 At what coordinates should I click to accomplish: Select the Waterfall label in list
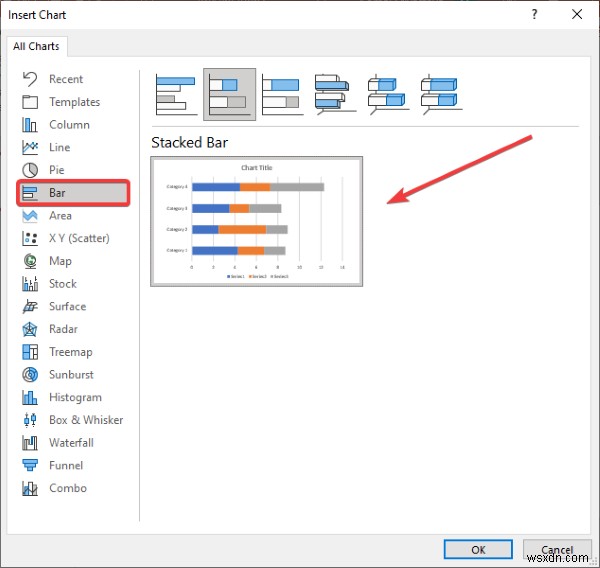click(x=72, y=443)
